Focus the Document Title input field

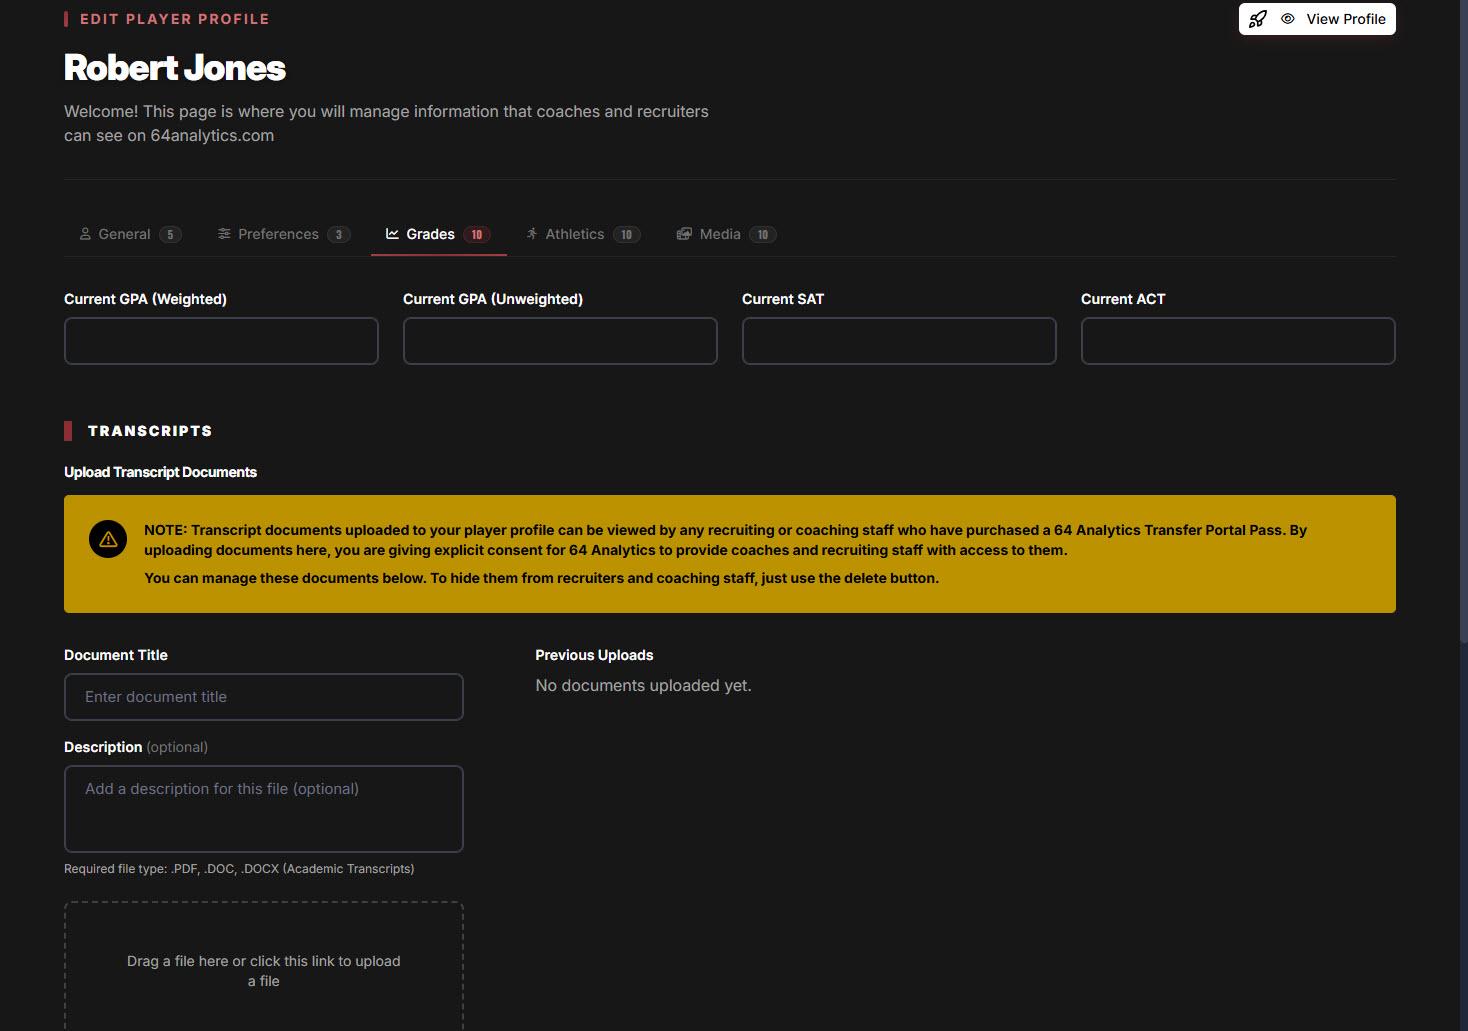[x=263, y=696]
